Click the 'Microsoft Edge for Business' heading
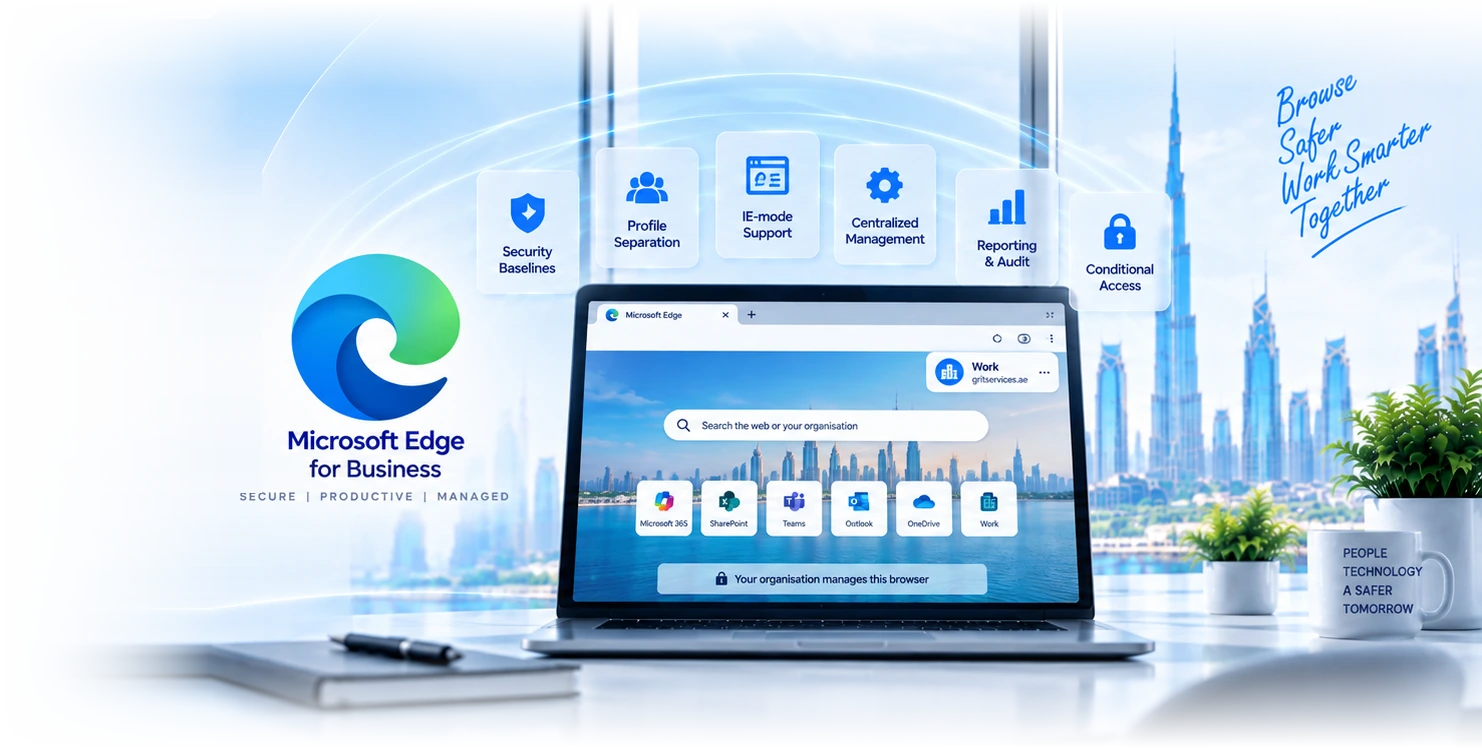 pos(376,455)
